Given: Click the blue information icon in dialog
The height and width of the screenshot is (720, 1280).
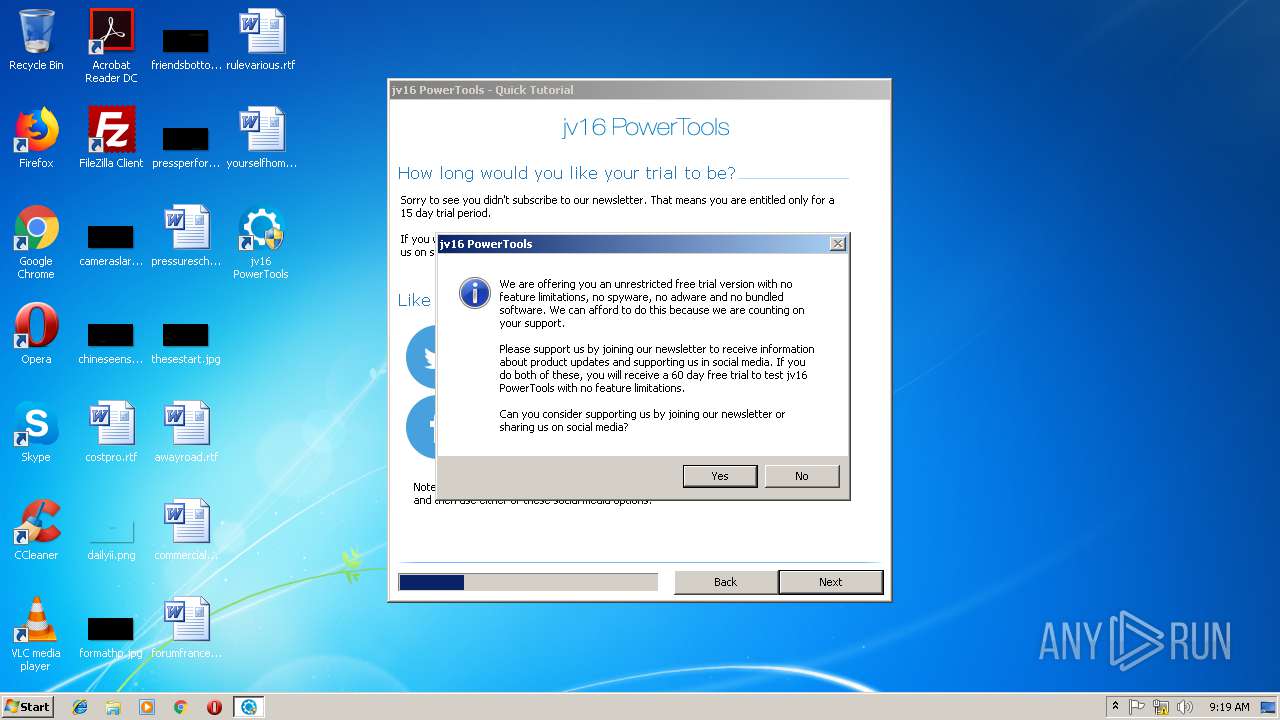Looking at the screenshot, I should pyautogui.click(x=474, y=293).
